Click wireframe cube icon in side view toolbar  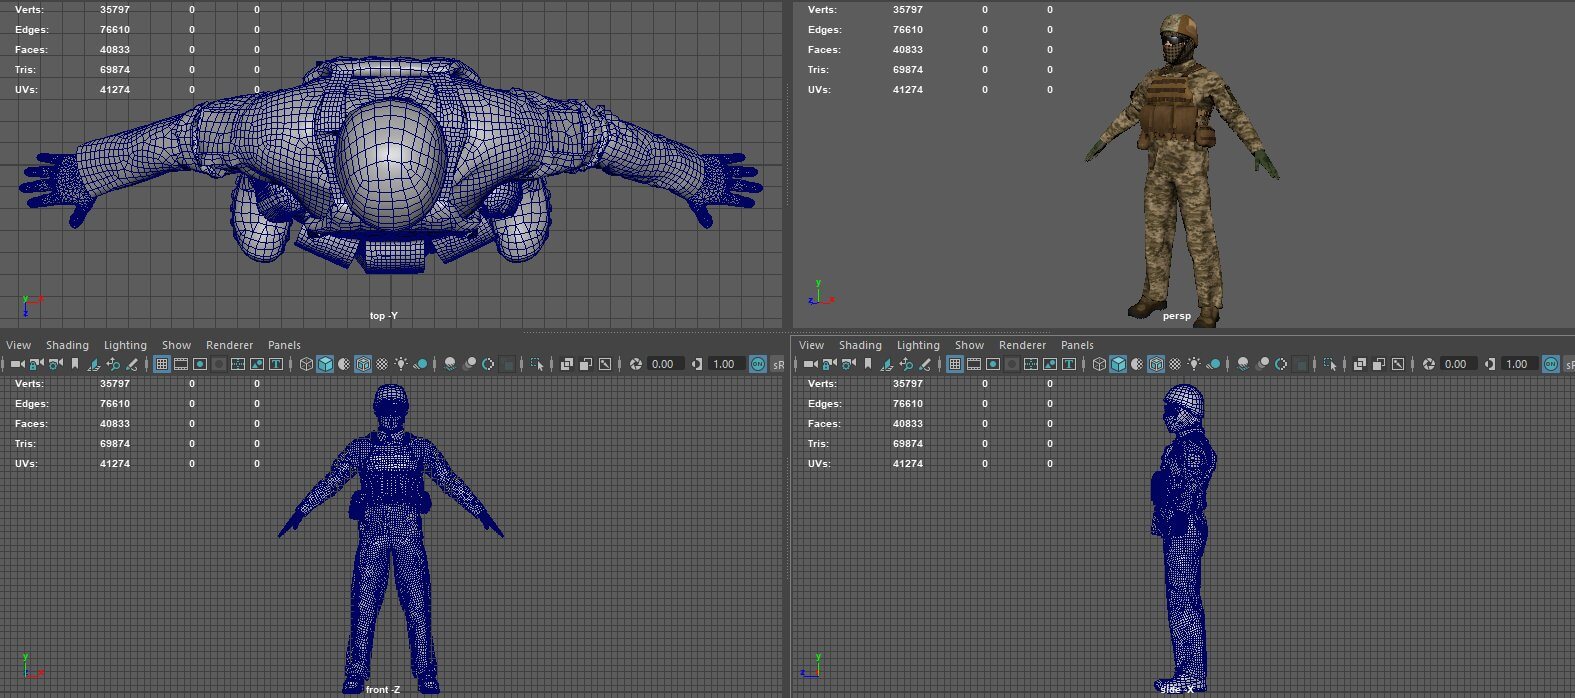point(1099,364)
